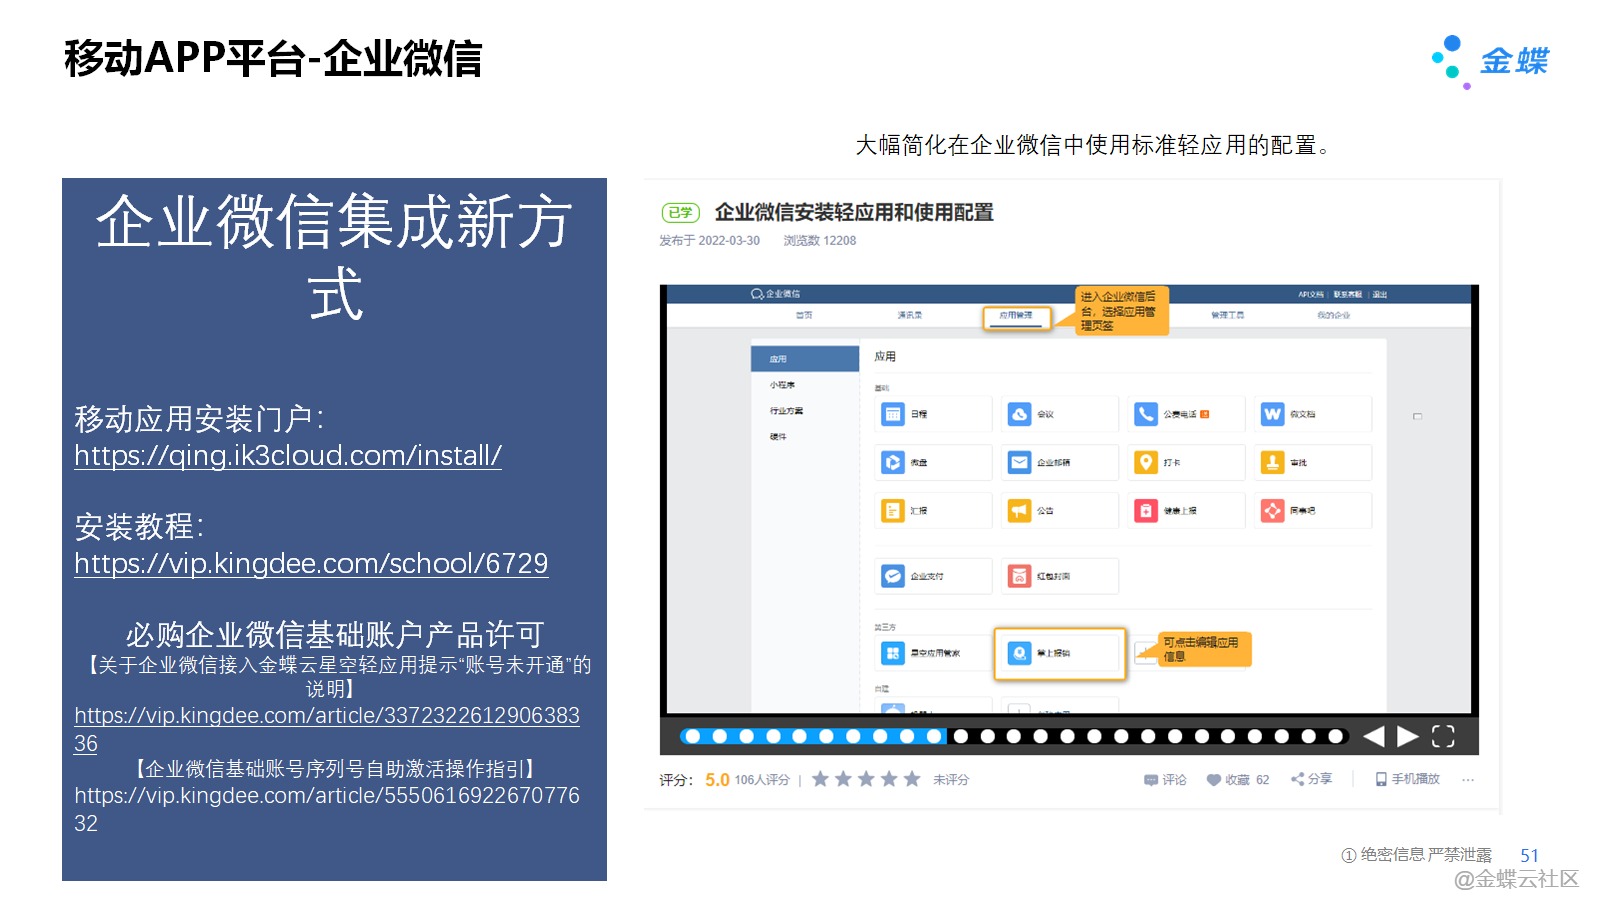This screenshot has height=900, width=1600.
Task: Click the 发布于 2022-03-30 publish date
Action: point(709,241)
